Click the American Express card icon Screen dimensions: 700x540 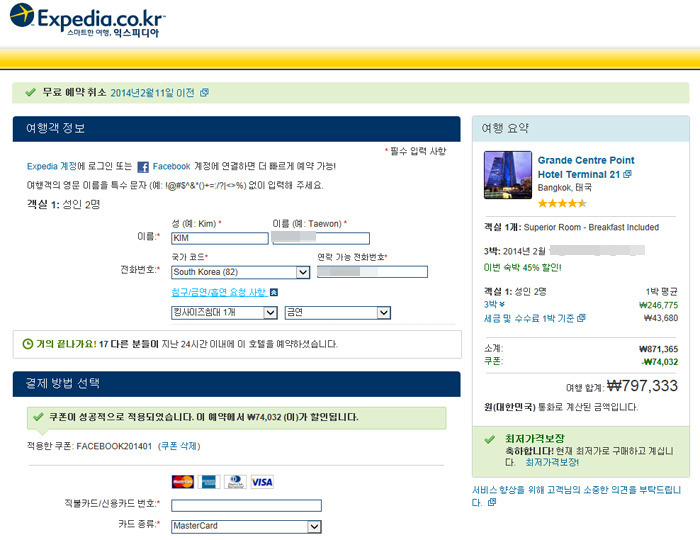(209, 482)
